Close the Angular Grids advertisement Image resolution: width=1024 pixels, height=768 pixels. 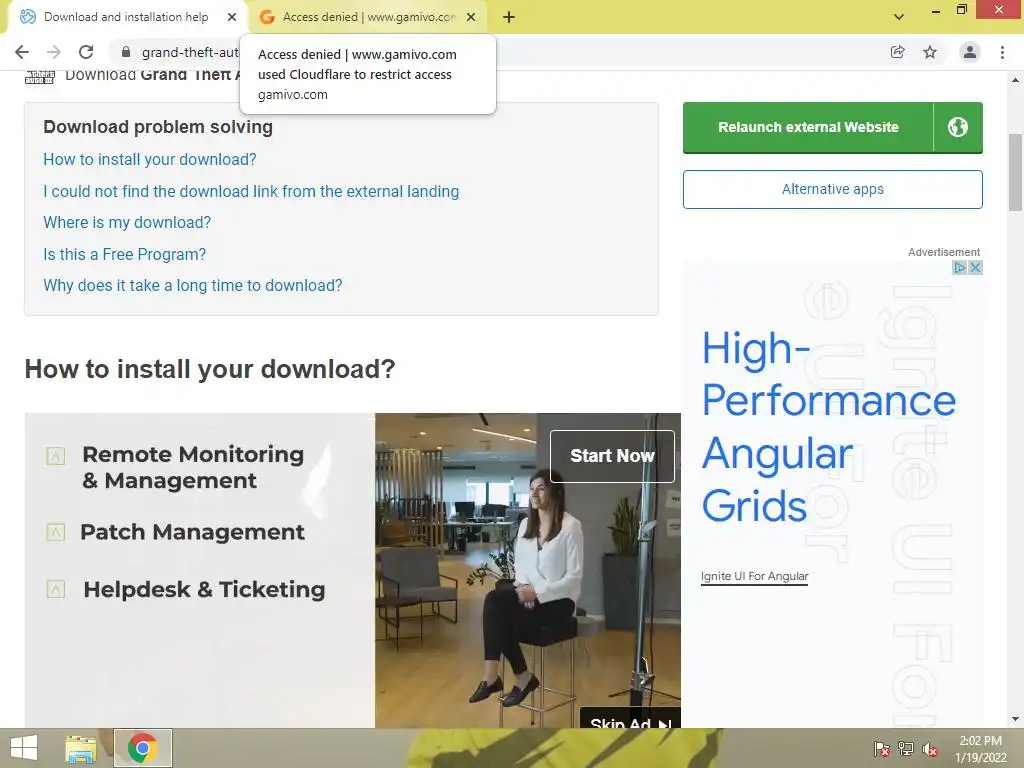click(x=975, y=267)
